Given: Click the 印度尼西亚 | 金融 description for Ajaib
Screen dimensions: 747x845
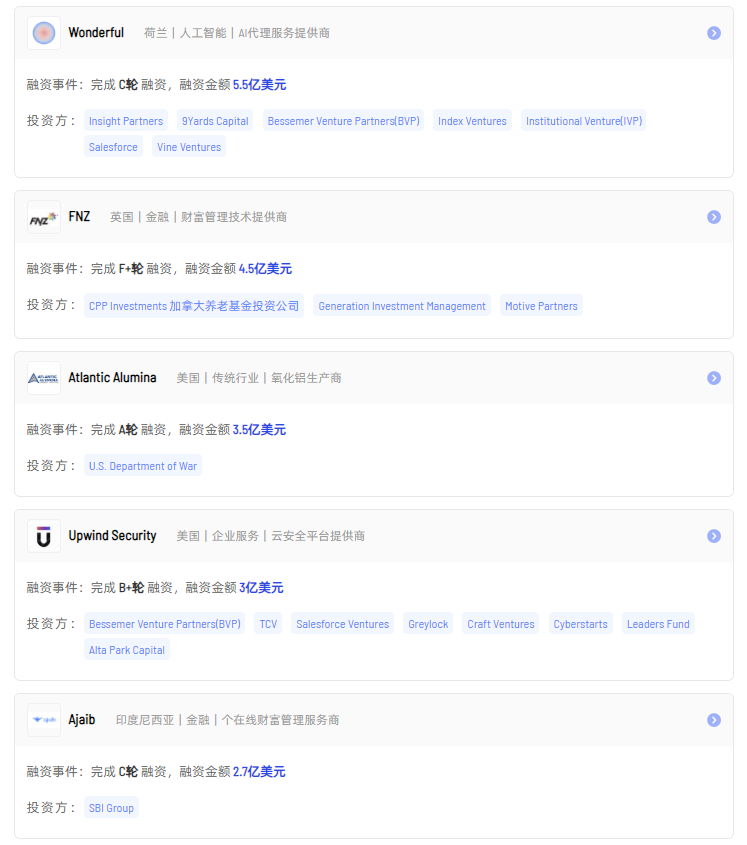Looking at the screenshot, I should (x=227, y=720).
